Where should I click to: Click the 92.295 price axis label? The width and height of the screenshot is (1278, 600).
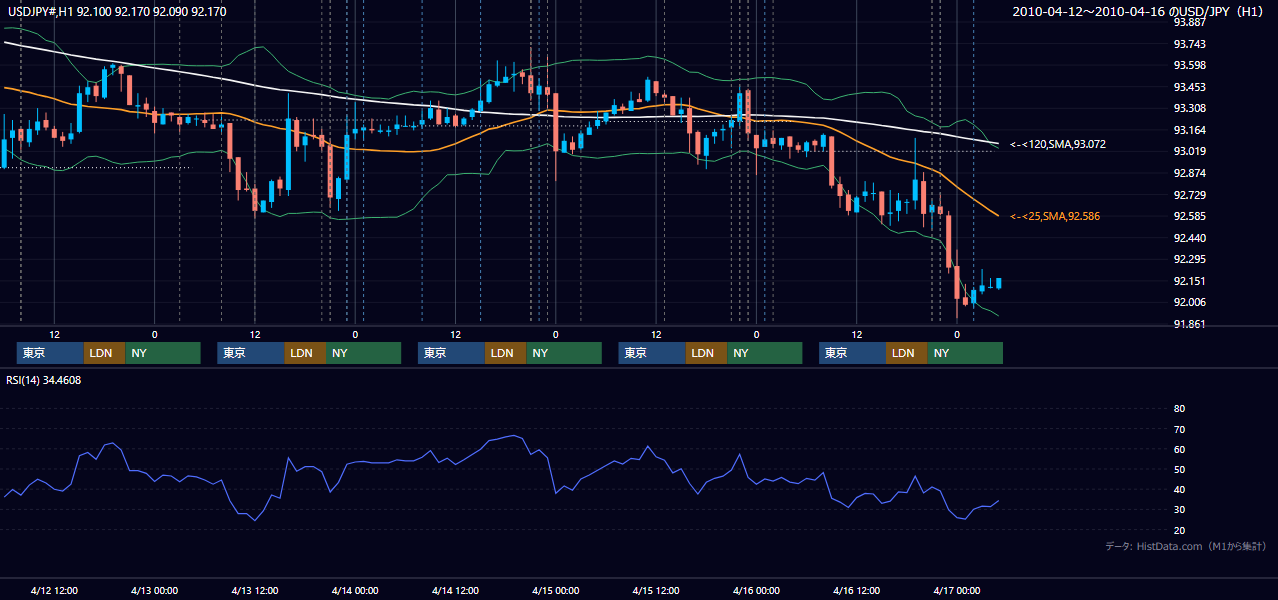(x=1189, y=260)
